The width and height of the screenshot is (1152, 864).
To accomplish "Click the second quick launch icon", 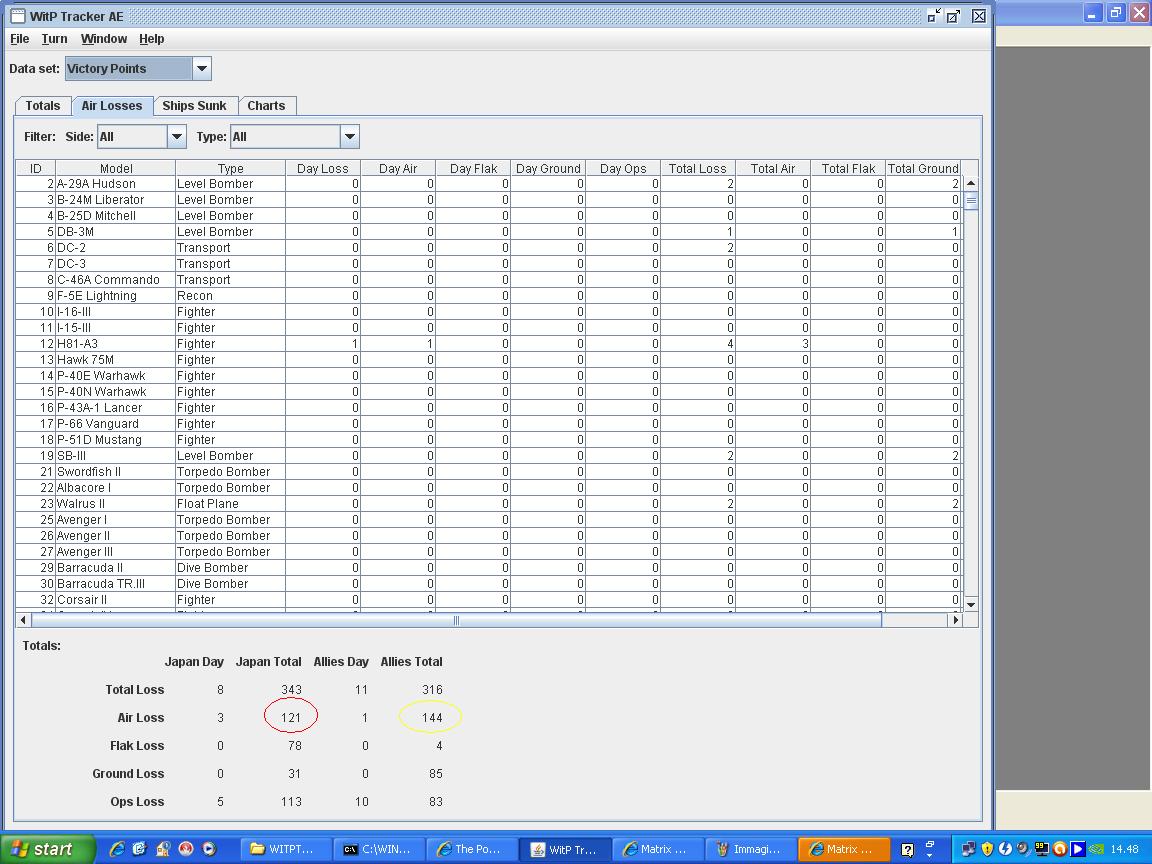I will [140, 849].
